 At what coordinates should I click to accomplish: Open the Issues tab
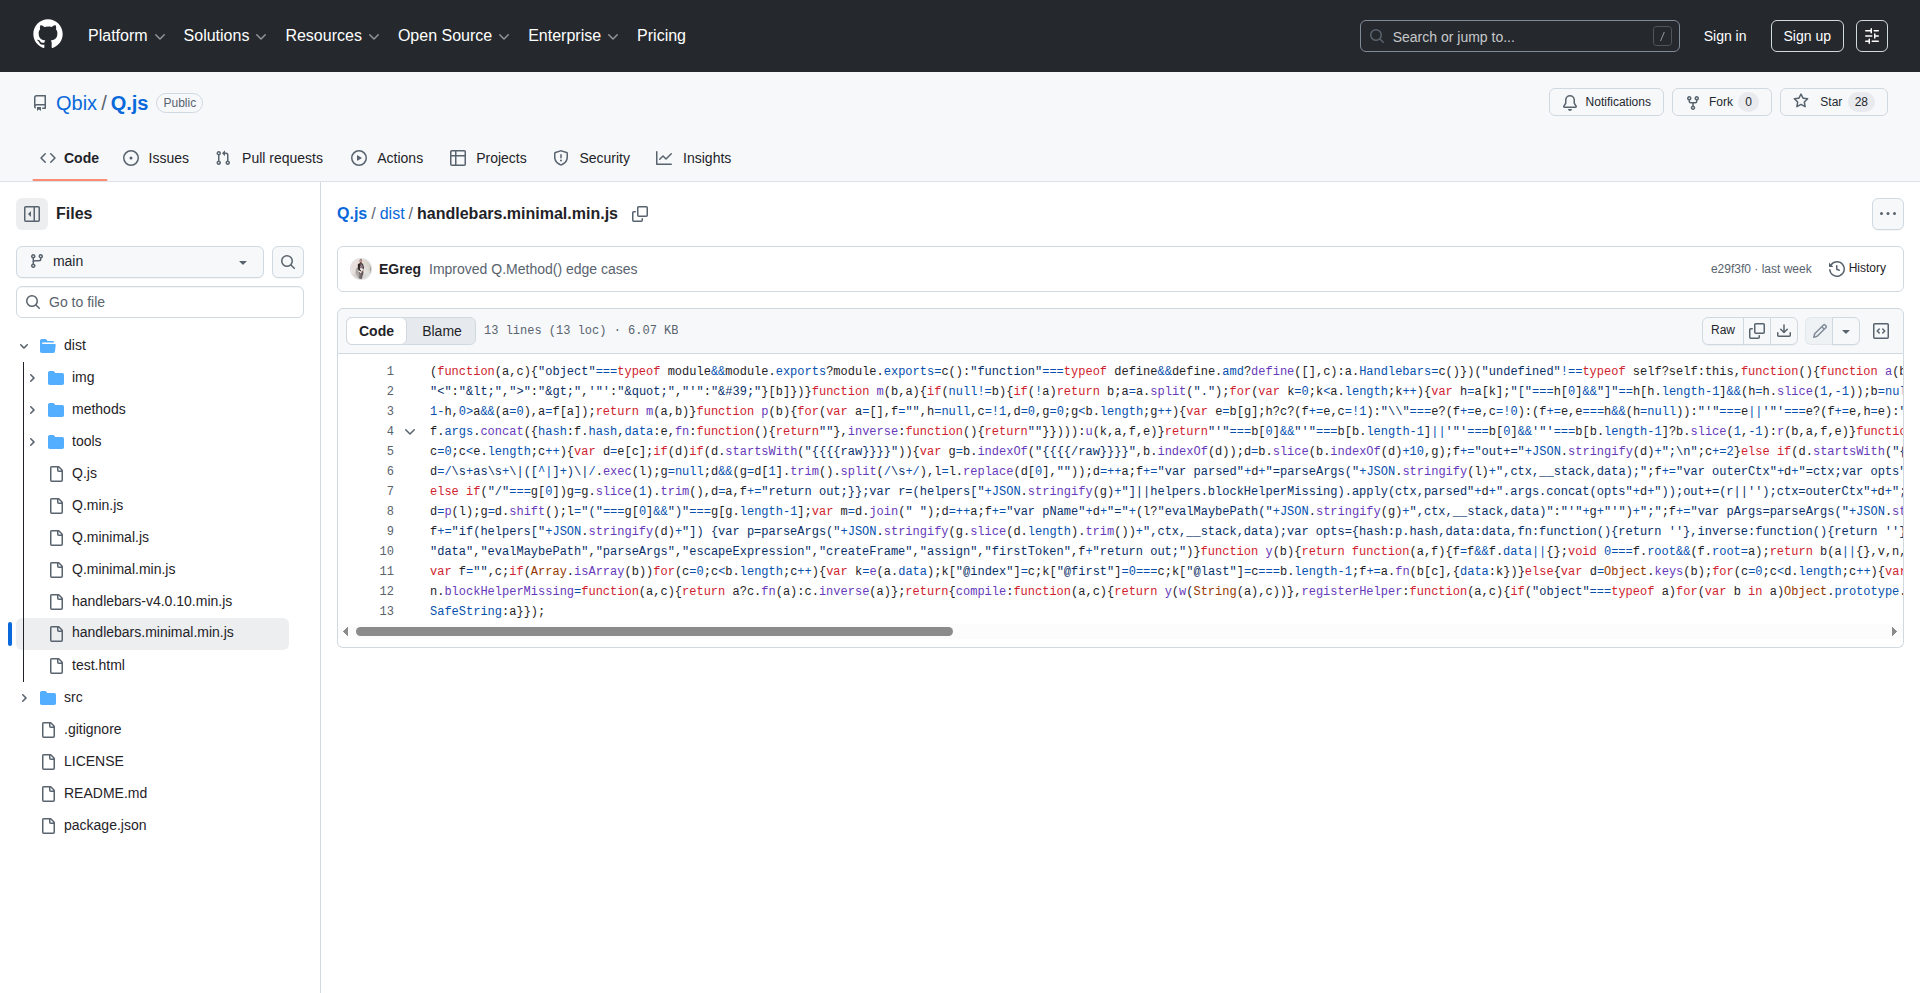coord(156,158)
